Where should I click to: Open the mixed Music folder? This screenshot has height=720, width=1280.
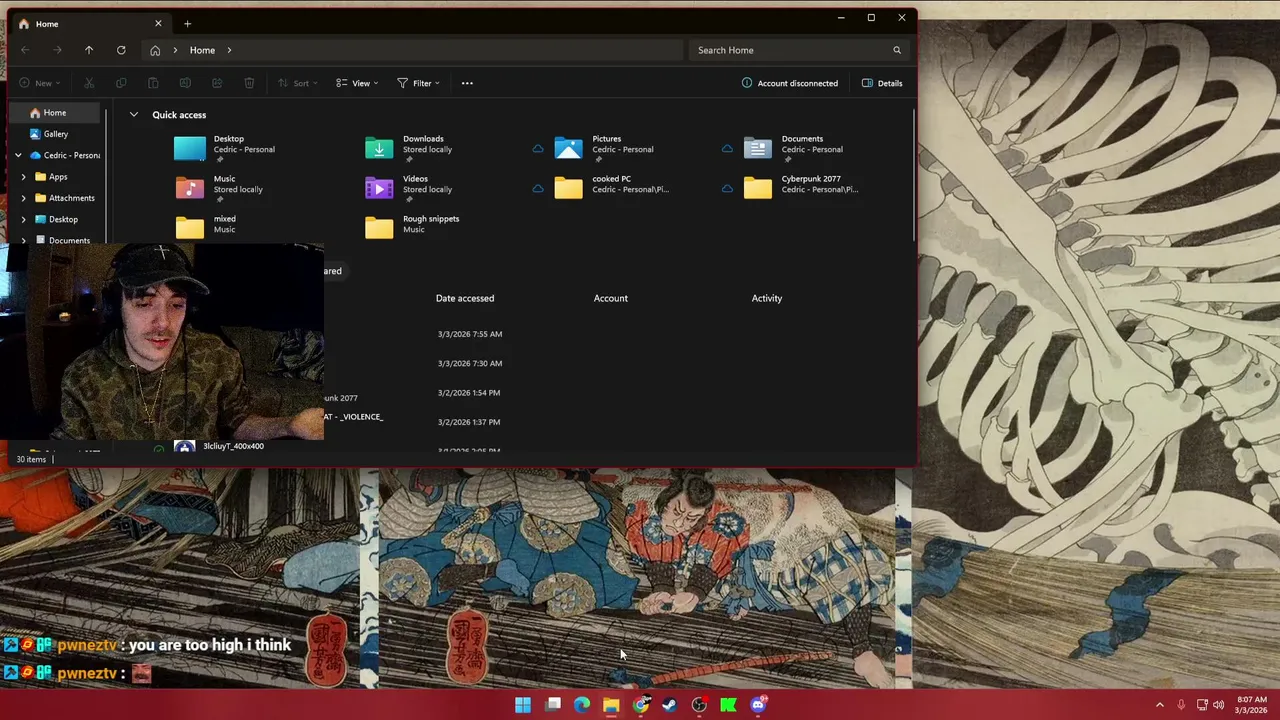pyautogui.click(x=206, y=227)
